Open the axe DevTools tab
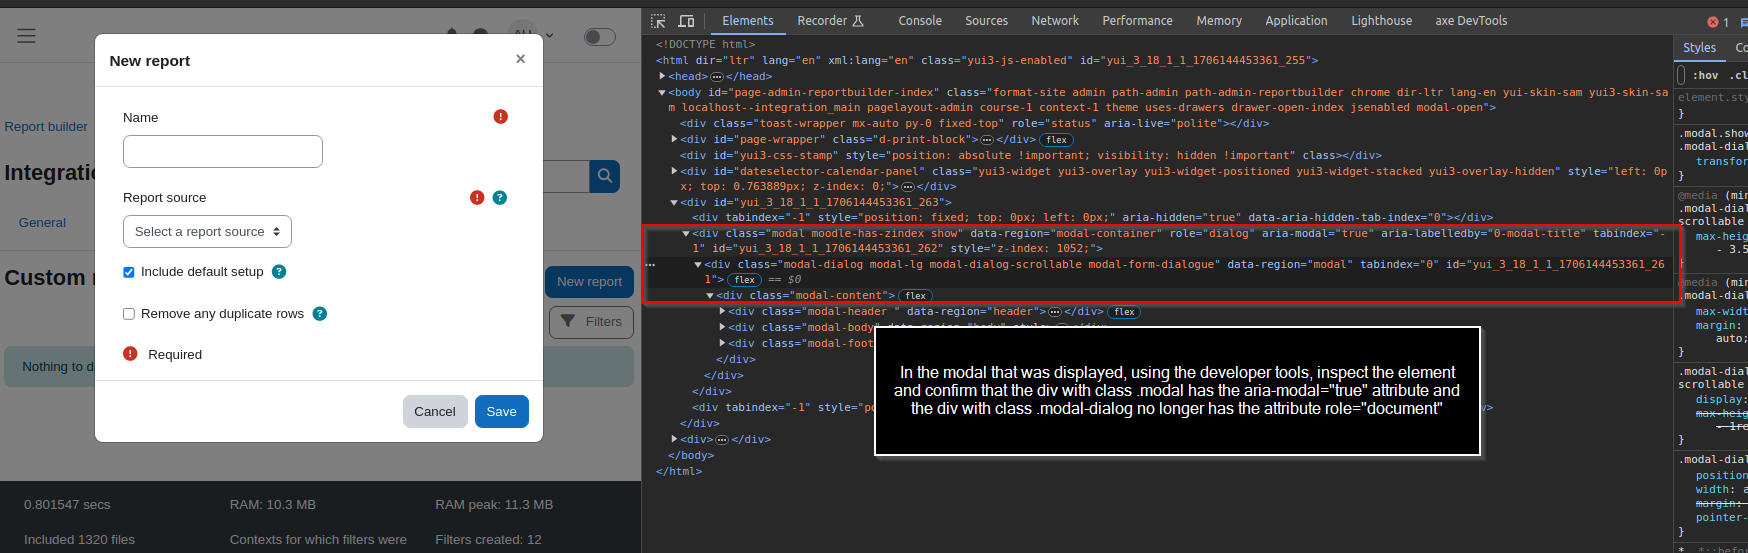This screenshot has width=1748, height=553. (x=1471, y=20)
